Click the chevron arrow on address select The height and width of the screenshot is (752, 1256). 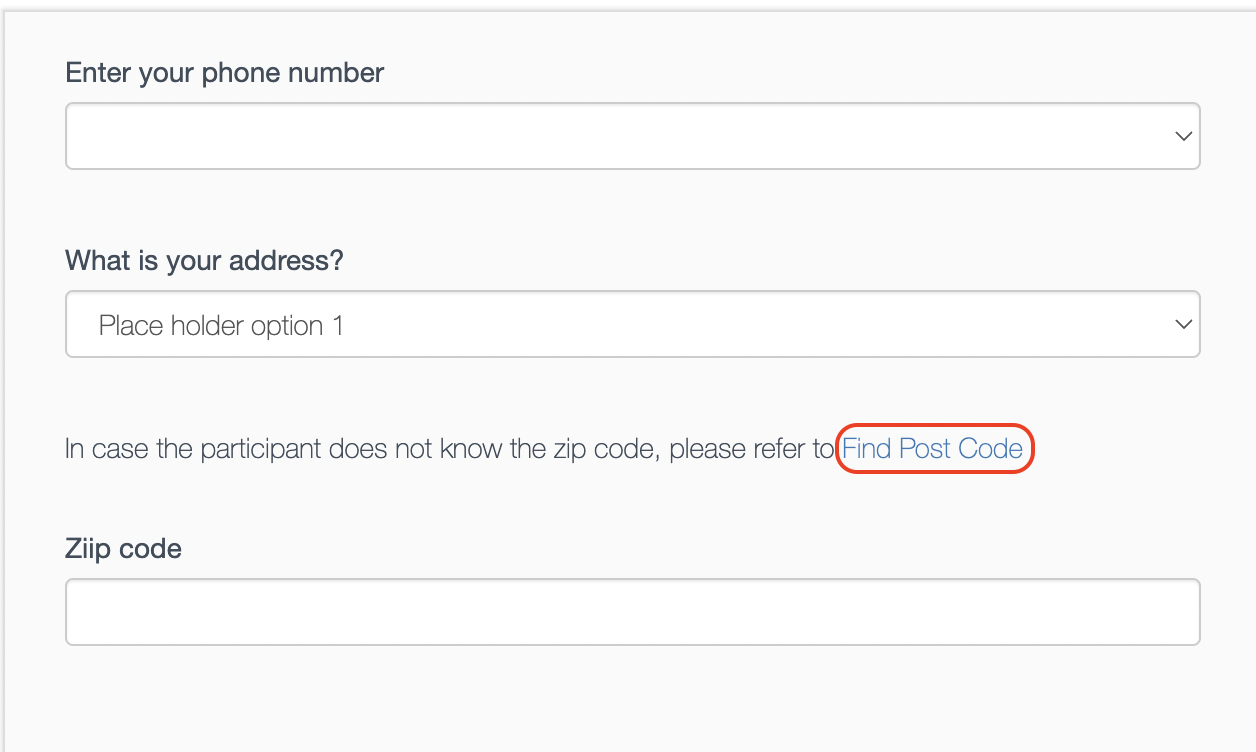pos(1183,324)
